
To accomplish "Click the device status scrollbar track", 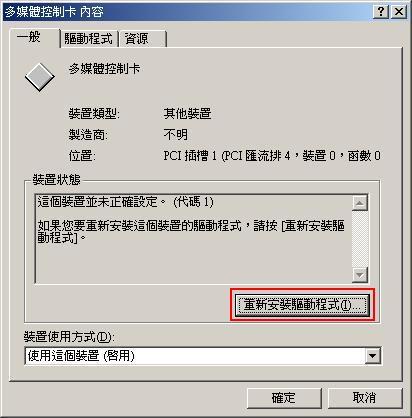I will (x=360, y=239).
